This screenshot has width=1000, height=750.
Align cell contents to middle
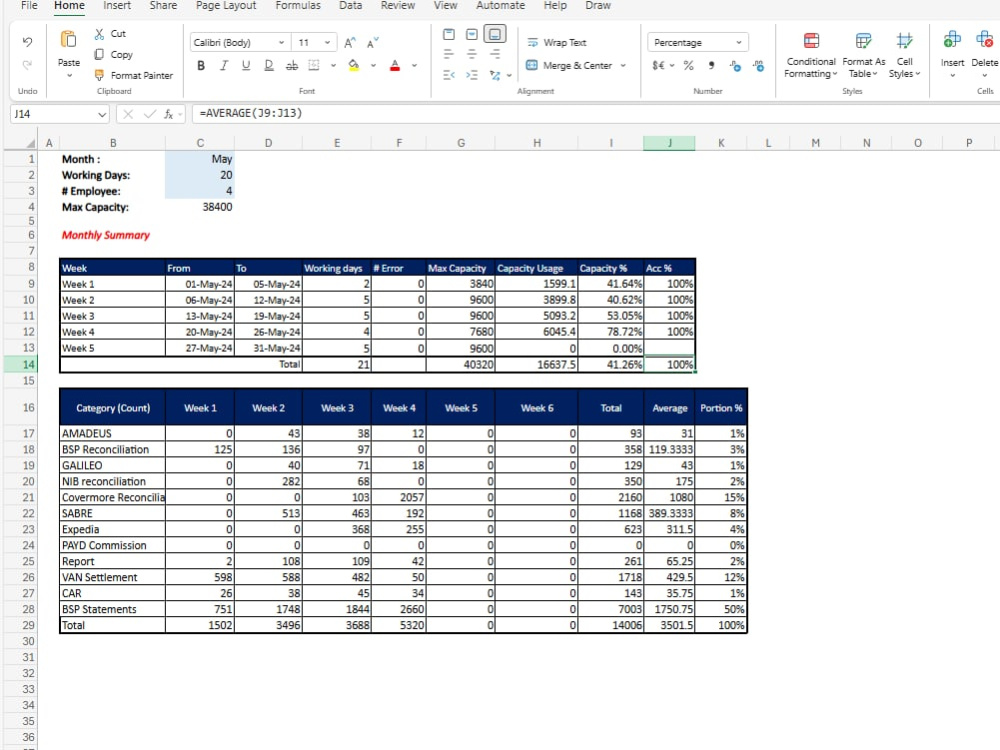[x=472, y=34]
